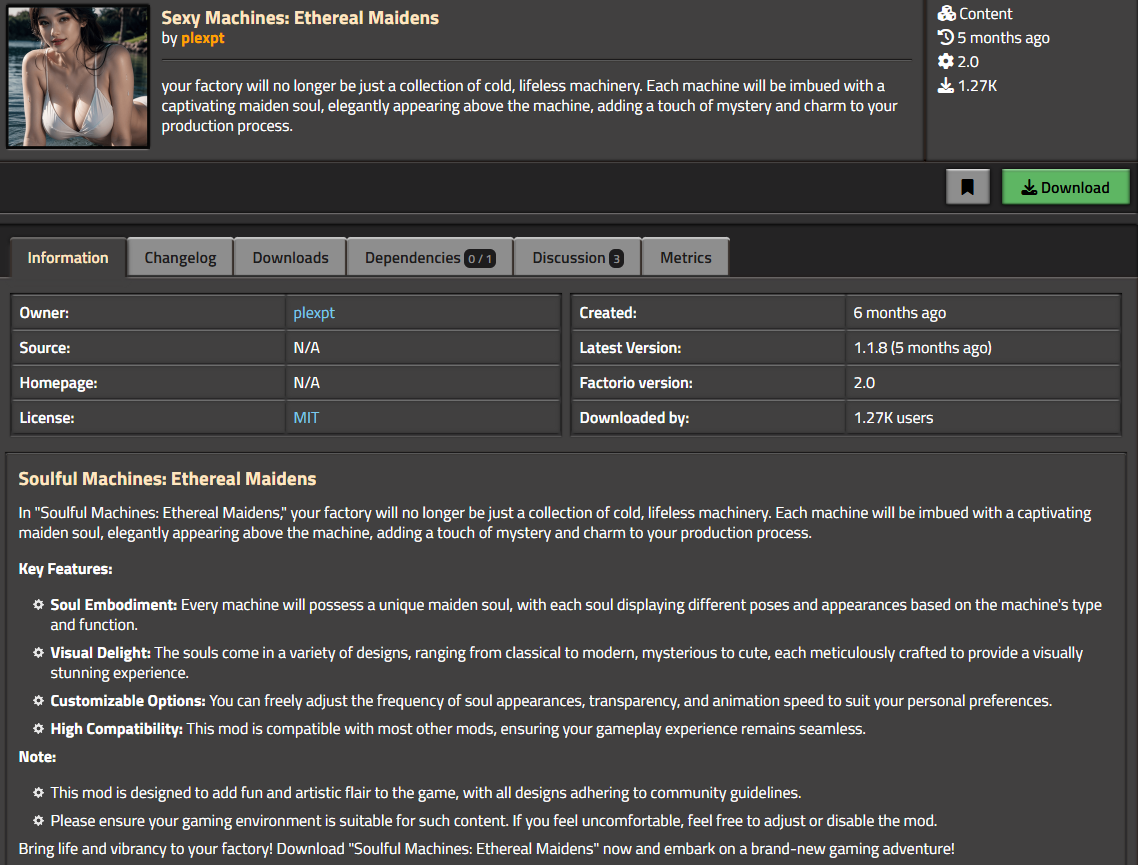Click the Content category cubes icon
Image resolution: width=1138 pixels, height=865 pixels.
click(x=946, y=13)
